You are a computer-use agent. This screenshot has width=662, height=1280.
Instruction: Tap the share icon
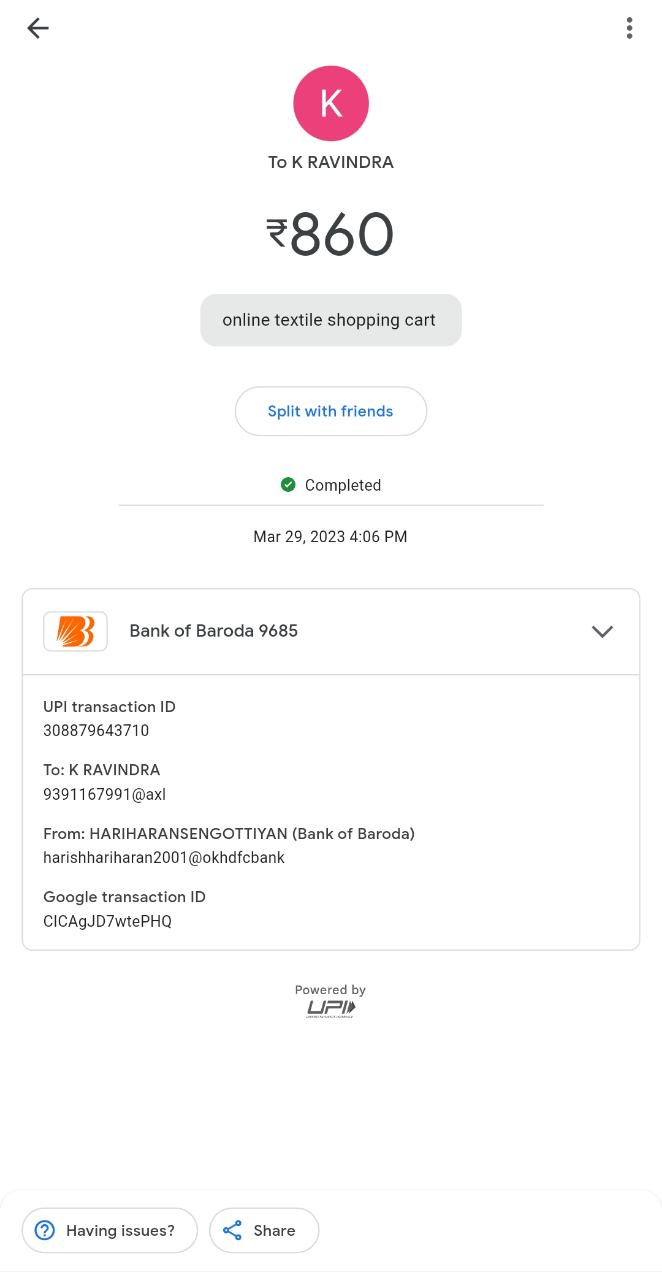pyautogui.click(x=233, y=1230)
